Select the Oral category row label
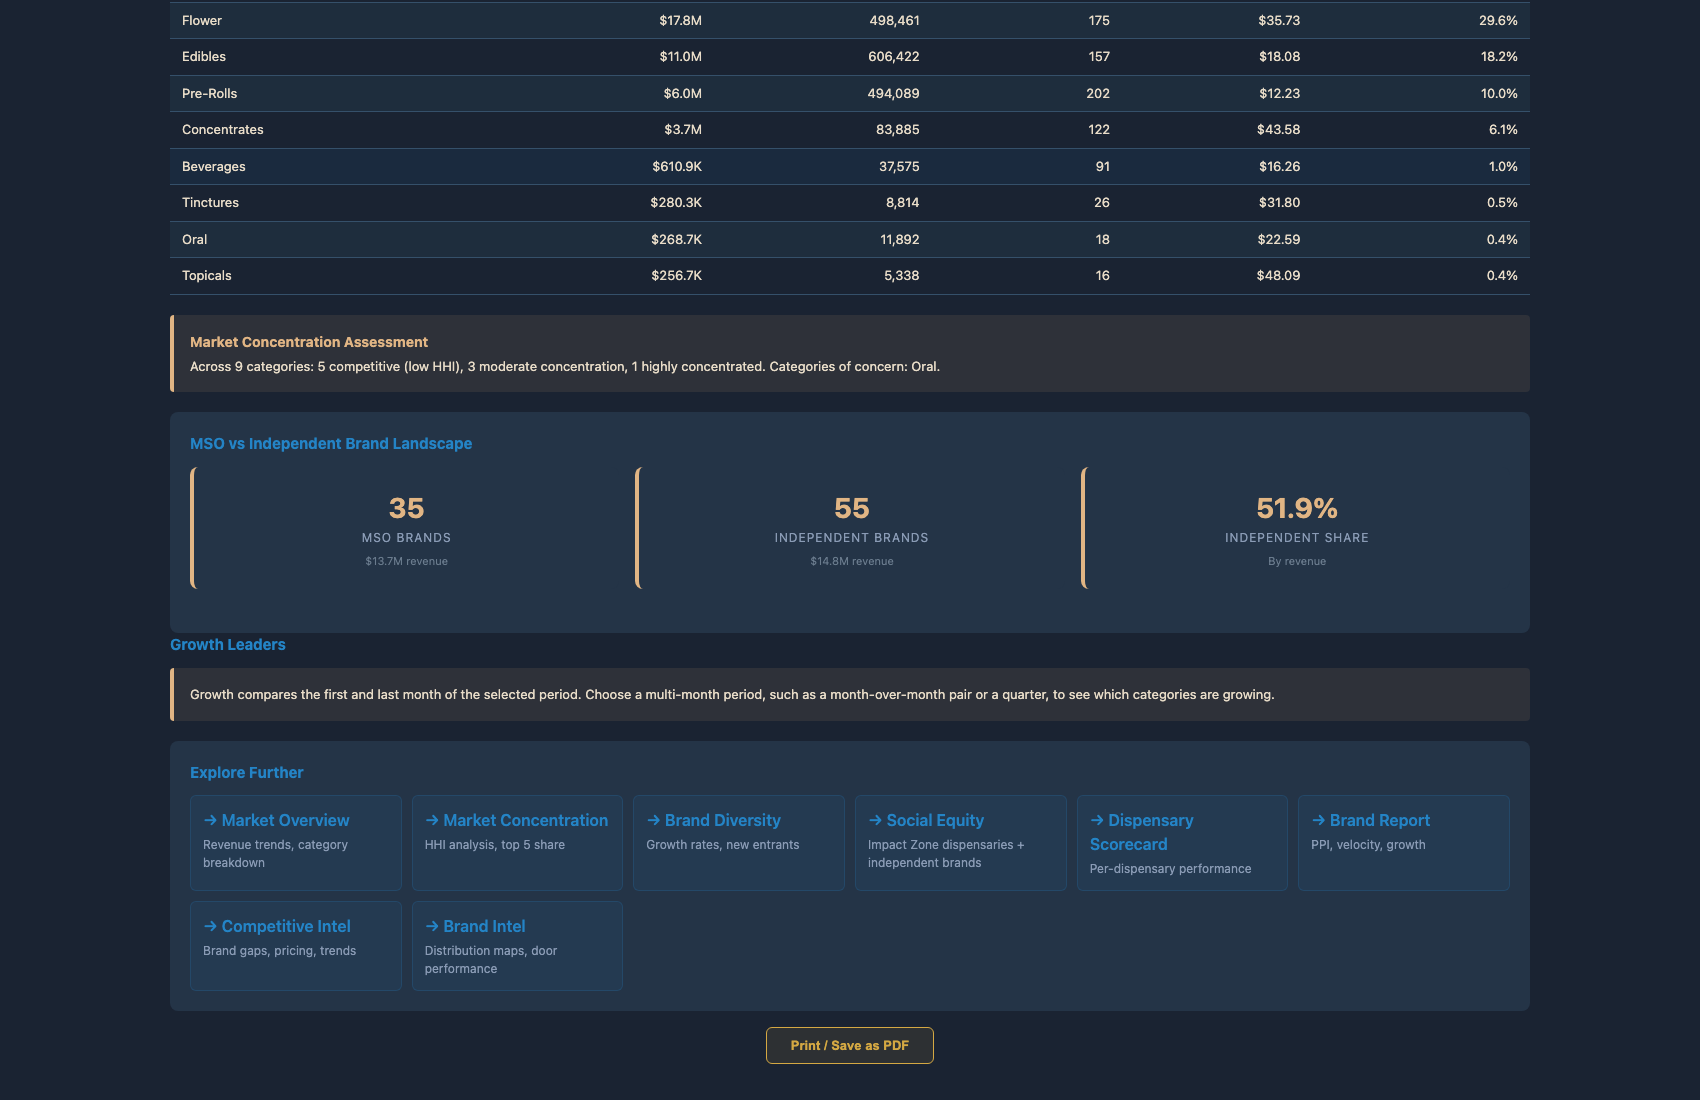Viewport: 1700px width, 1100px height. pos(195,239)
